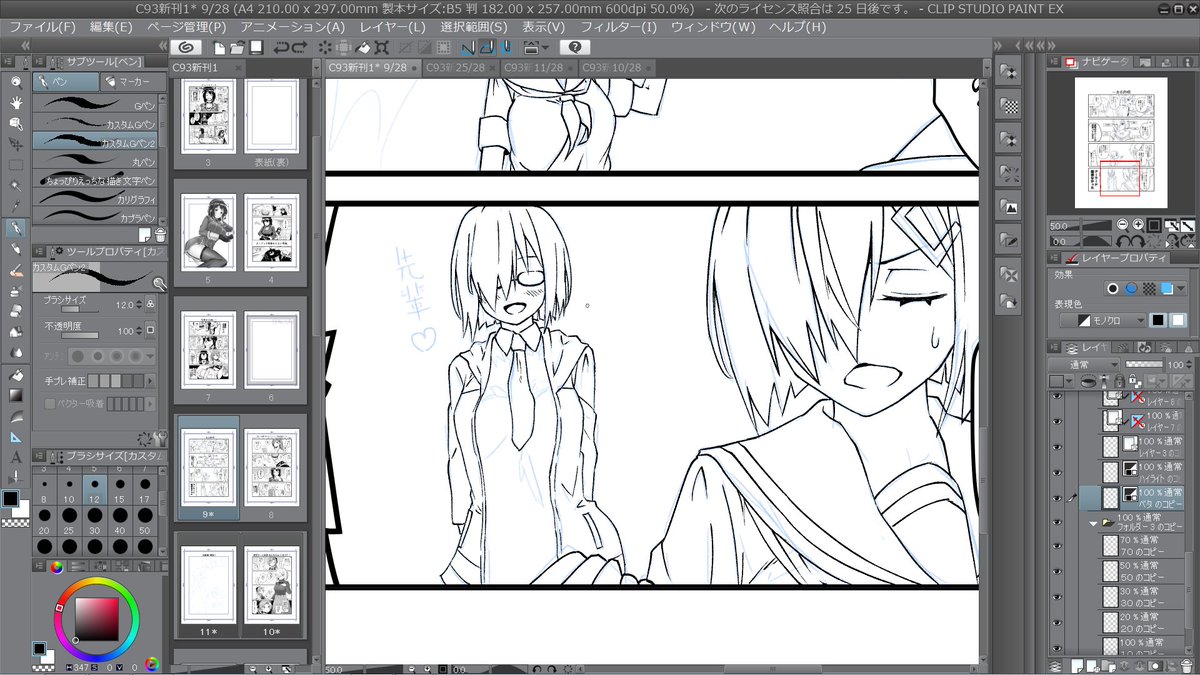Select the rectangular Selection tool

tap(16, 165)
